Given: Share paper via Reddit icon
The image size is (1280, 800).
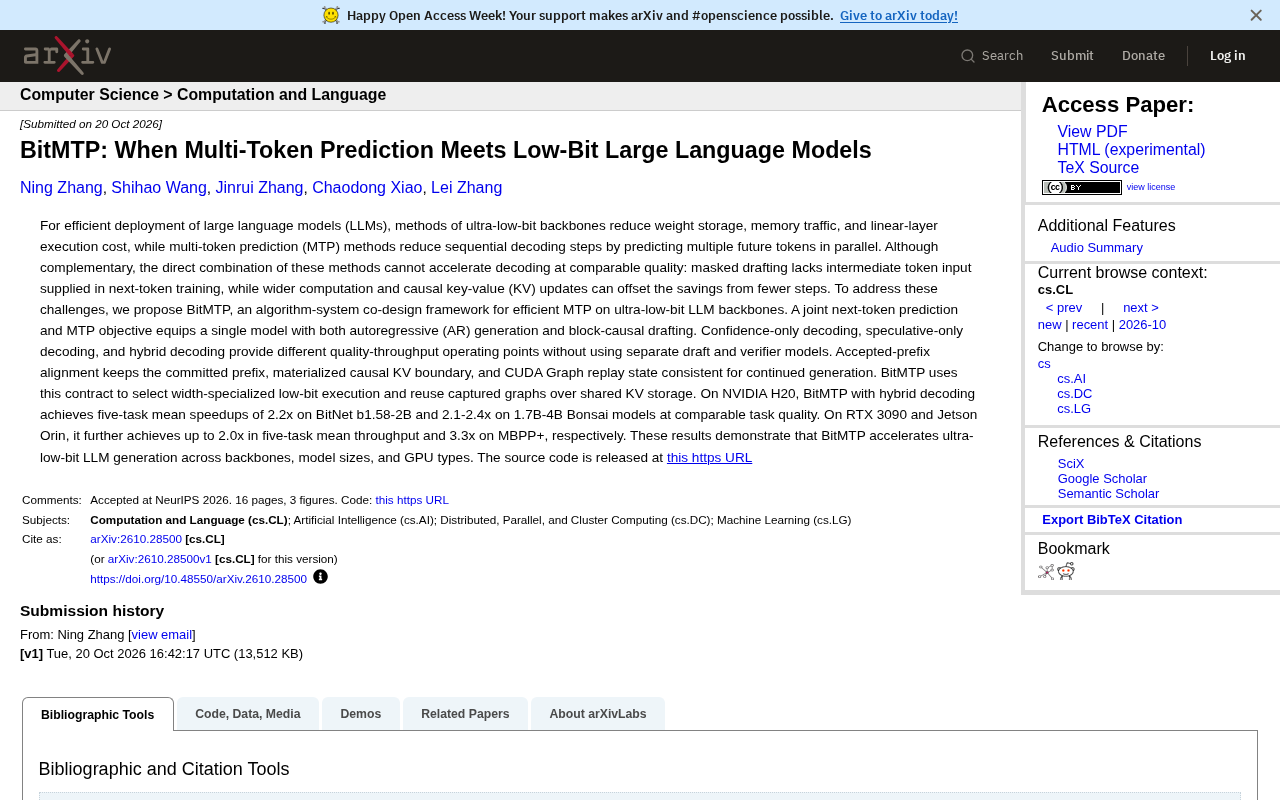Looking at the screenshot, I should (x=1066, y=571).
